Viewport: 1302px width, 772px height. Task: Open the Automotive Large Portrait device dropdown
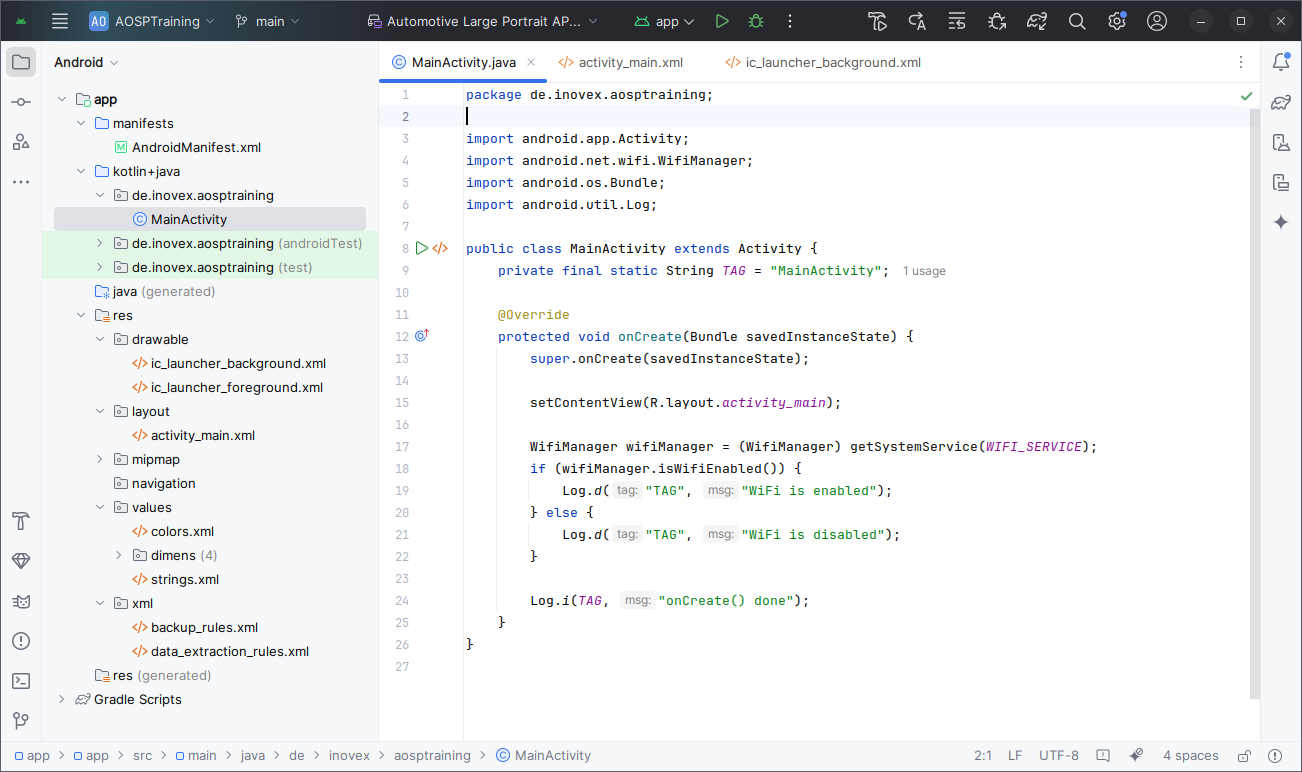click(483, 21)
